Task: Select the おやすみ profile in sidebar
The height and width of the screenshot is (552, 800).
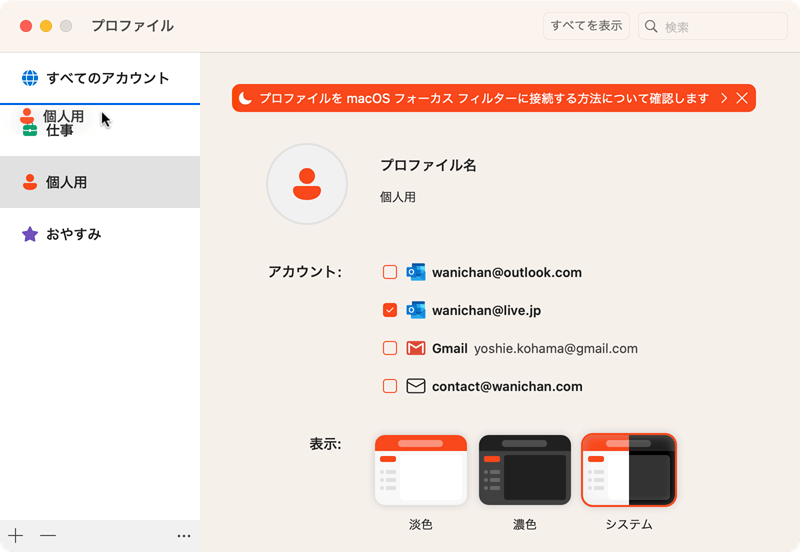Action: click(x=100, y=234)
